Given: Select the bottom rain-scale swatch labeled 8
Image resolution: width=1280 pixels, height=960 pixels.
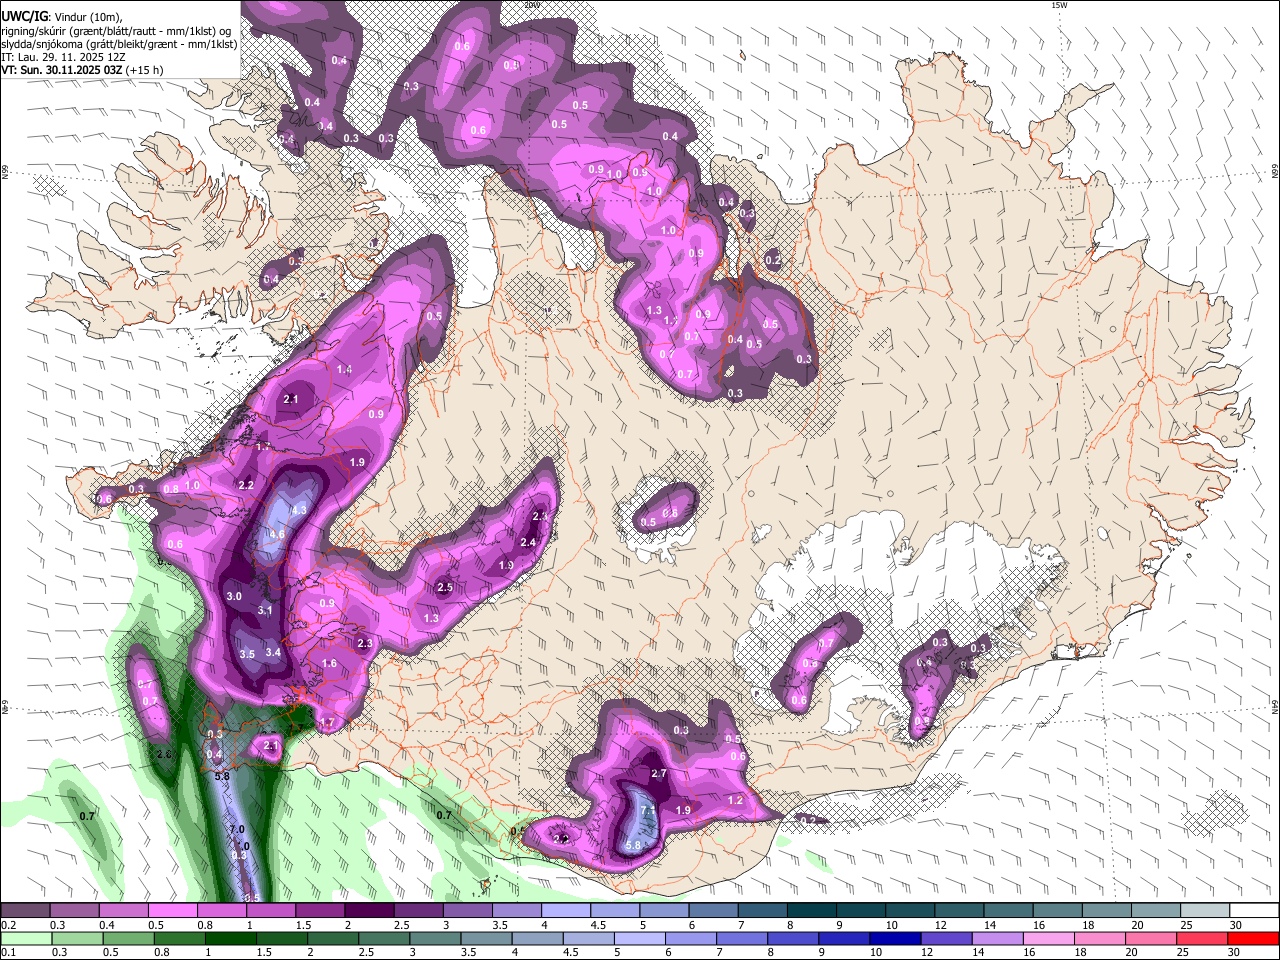Looking at the screenshot, I should pyautogui.click(x=793, y=938).
